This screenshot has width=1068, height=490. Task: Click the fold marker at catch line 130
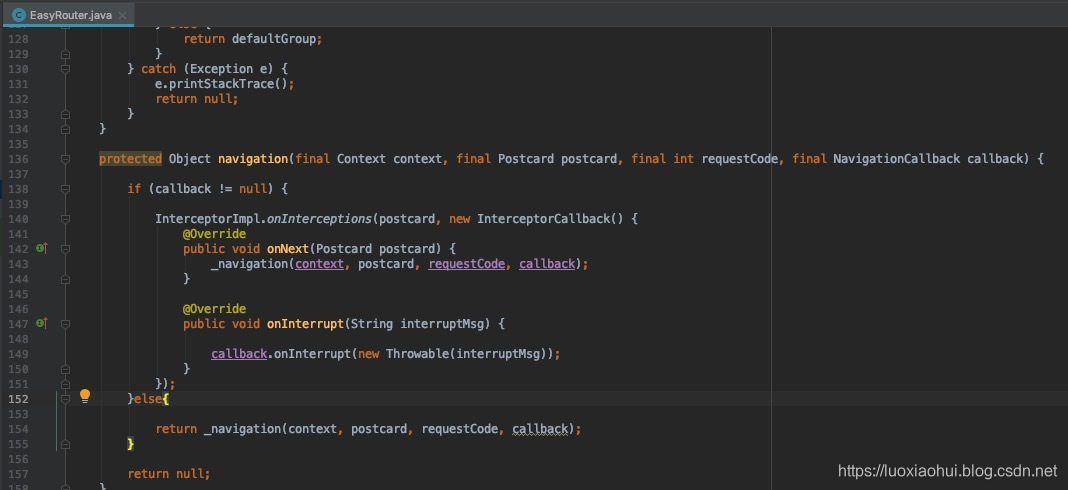(65, 69)
